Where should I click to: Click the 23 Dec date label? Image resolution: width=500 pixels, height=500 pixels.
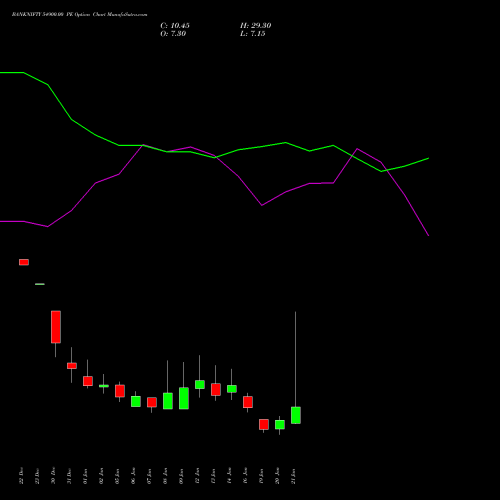38,476
